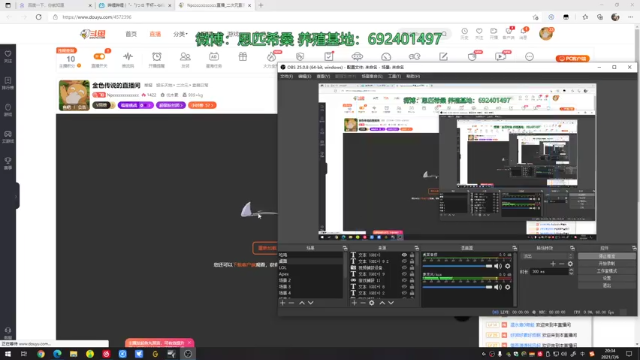Move the selected source up in the list
Image resolution: width=640 pixels, height=360 pixels.
click(x=382, y=303)
